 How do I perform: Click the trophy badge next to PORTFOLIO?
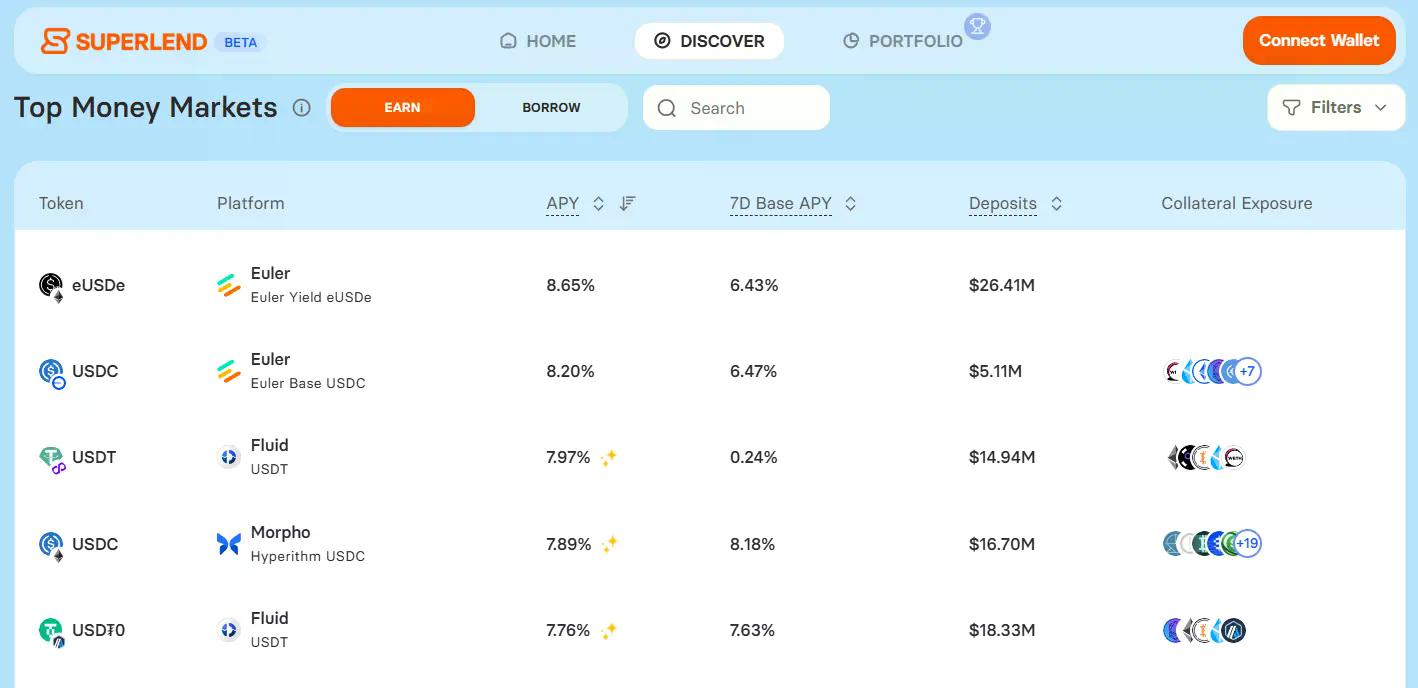pyautogui.click(x=977, y=27)
